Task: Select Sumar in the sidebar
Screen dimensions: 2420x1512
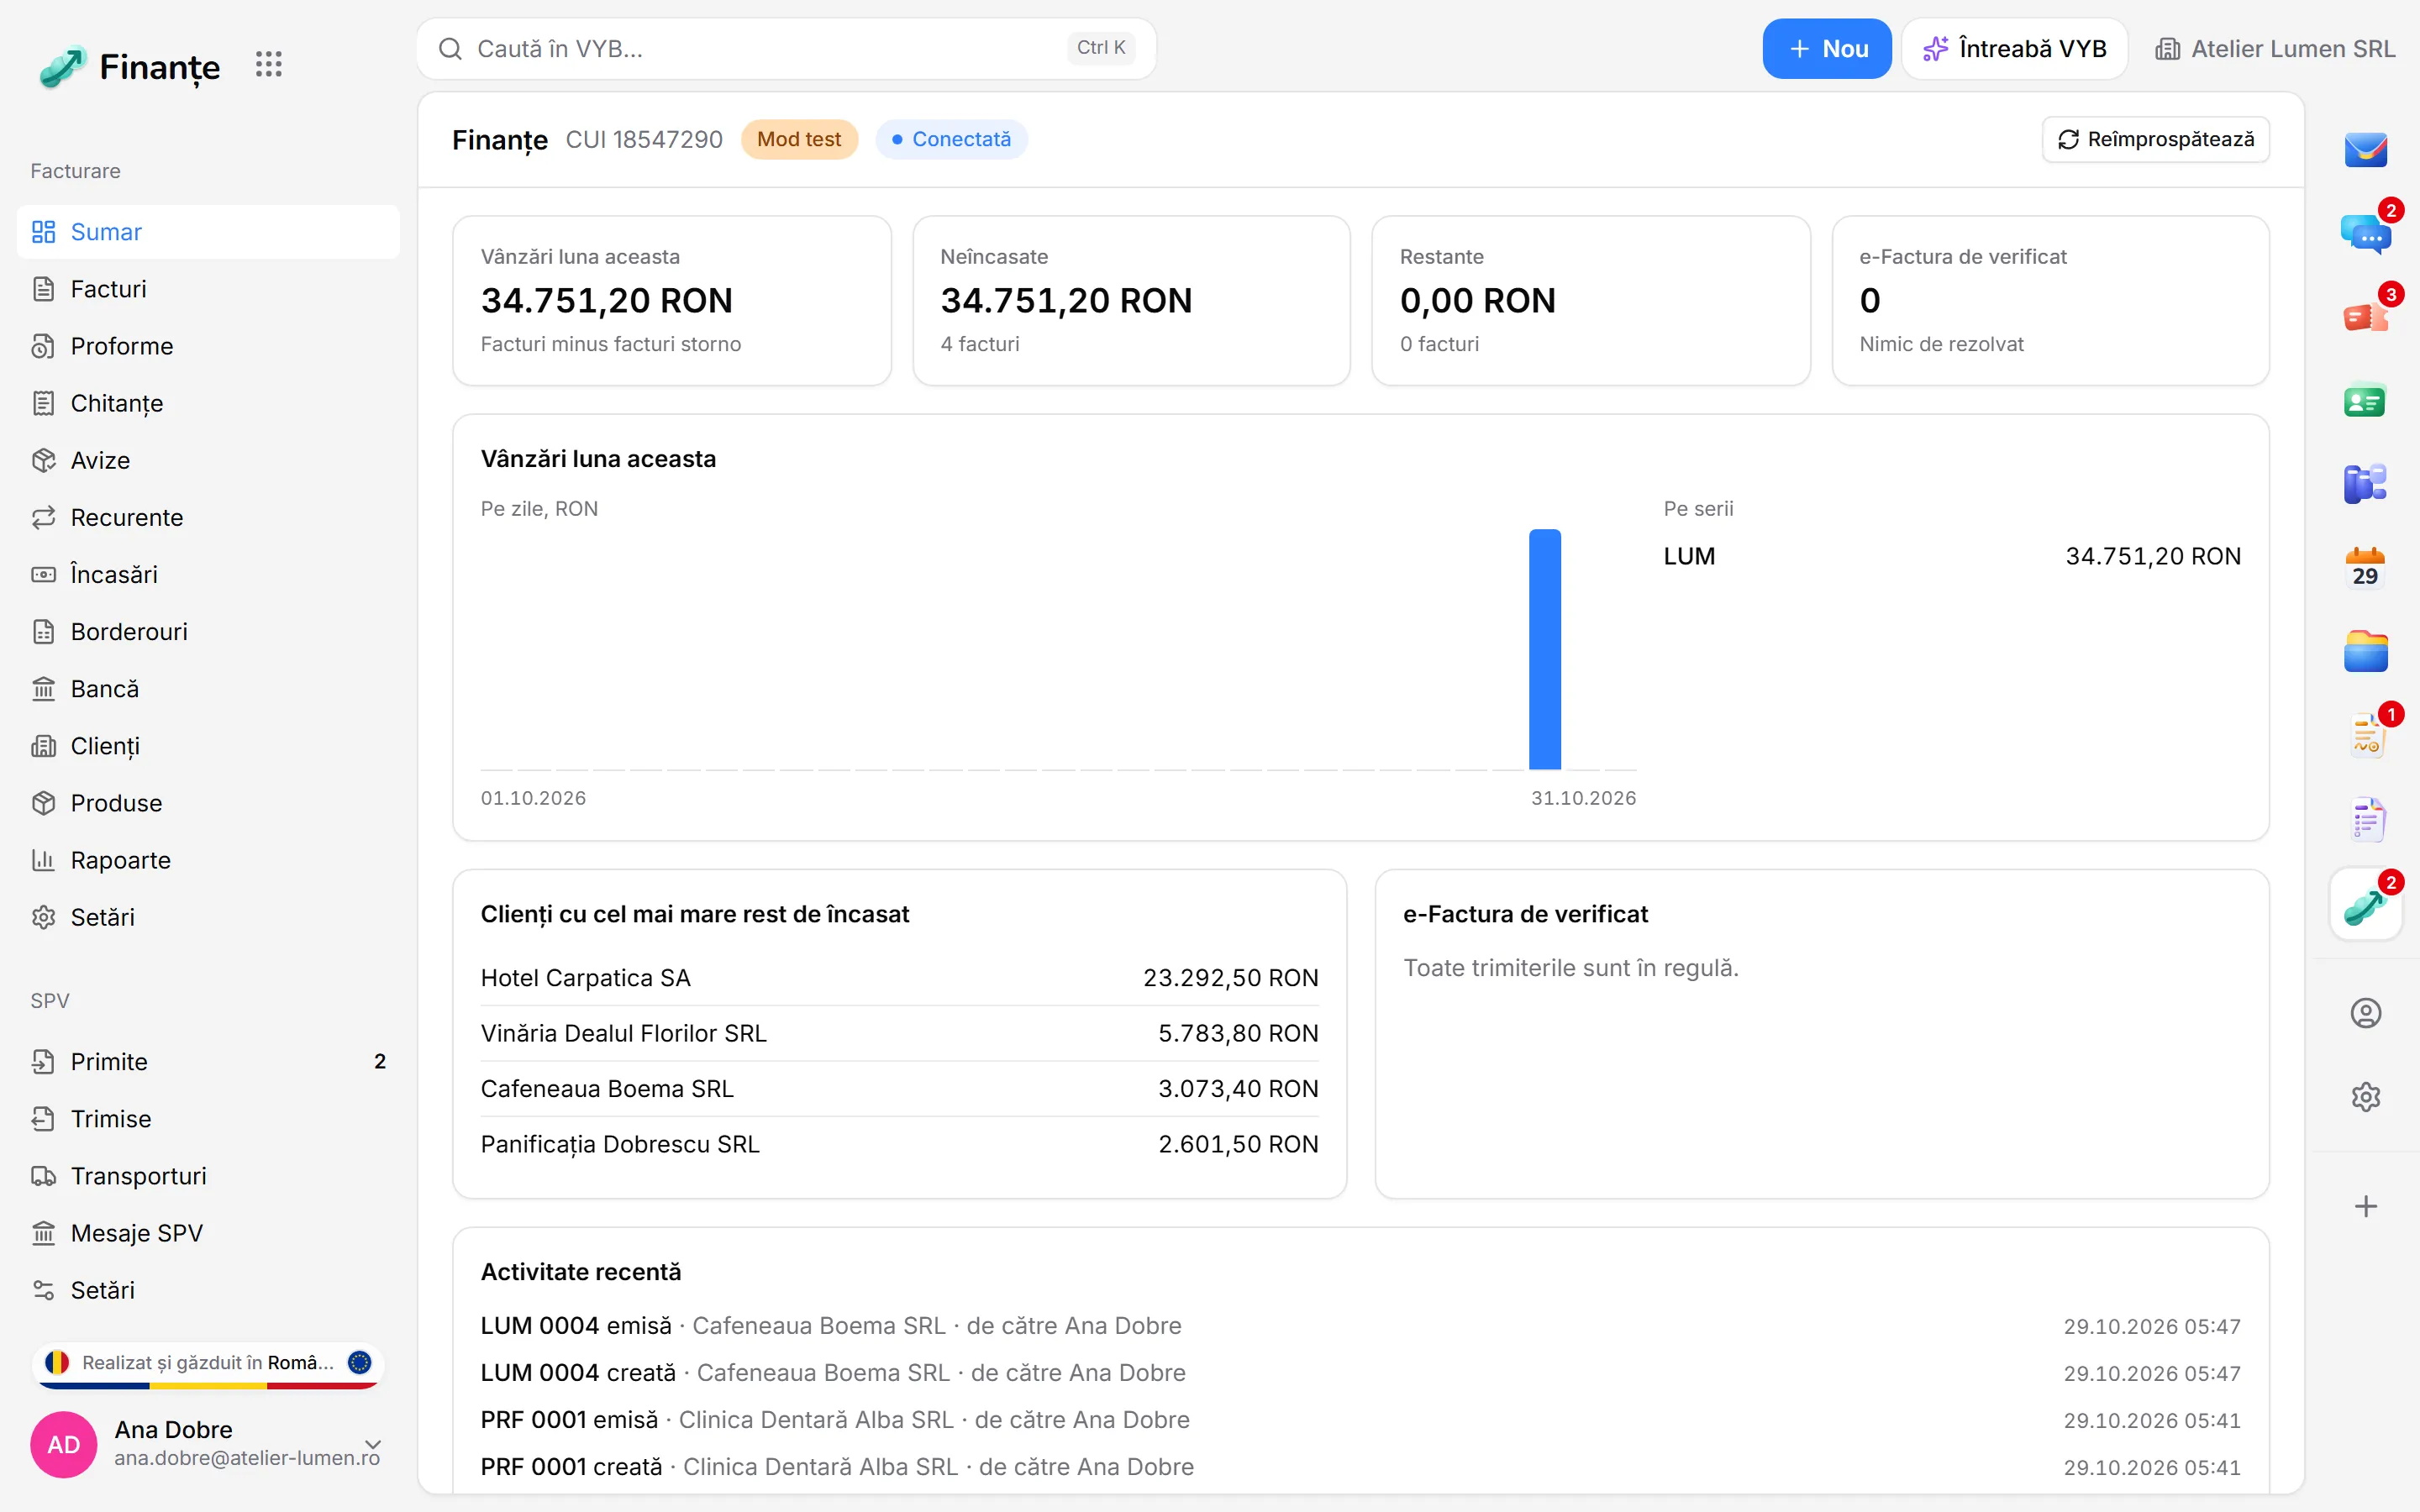Action: (x=208, y=232)
